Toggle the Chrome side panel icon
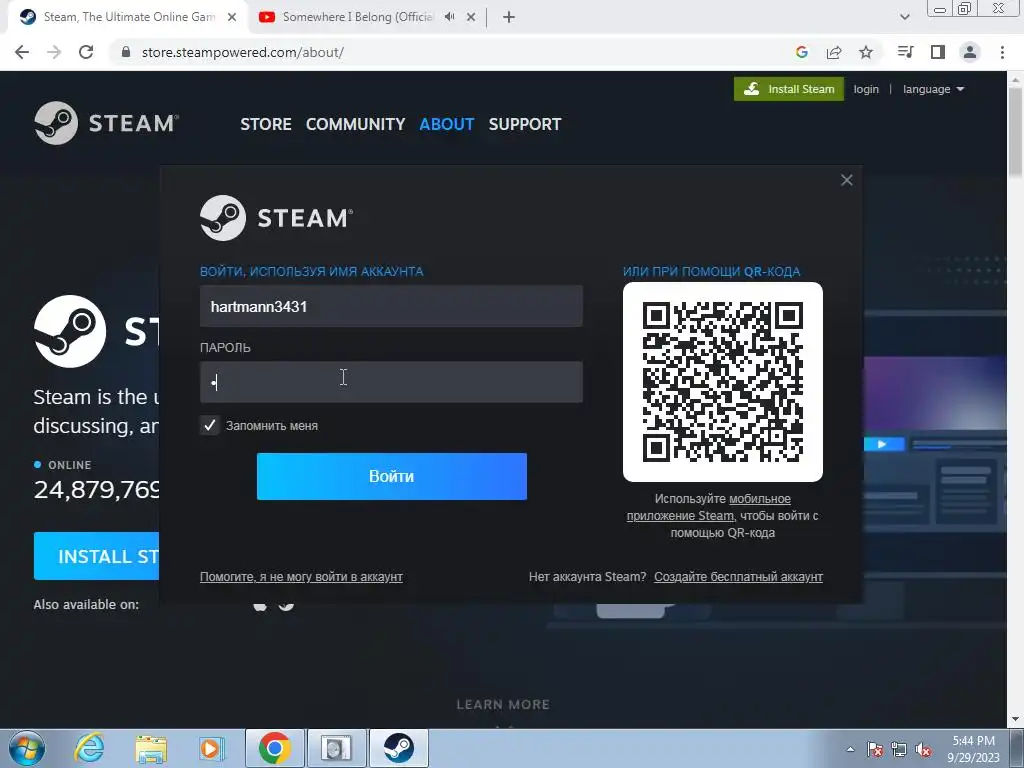This screenshot has width=1024, height=768. click(938, 52)
